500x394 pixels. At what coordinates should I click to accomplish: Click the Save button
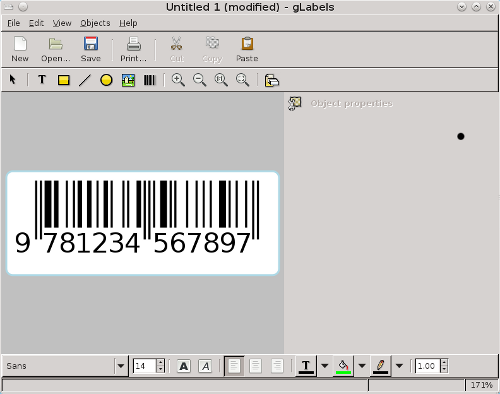click(x=91, y=49)
